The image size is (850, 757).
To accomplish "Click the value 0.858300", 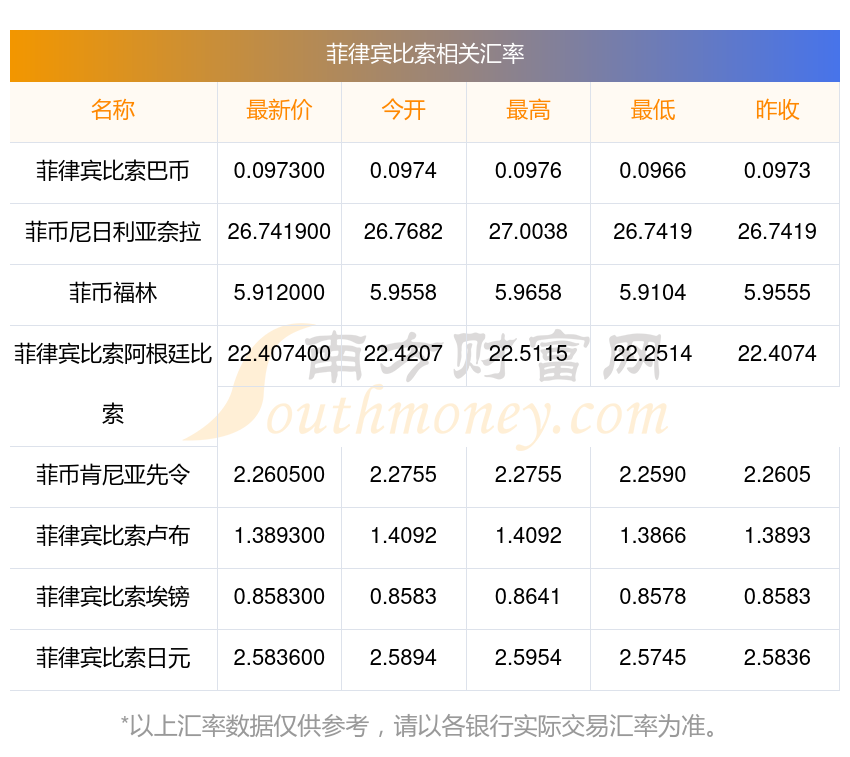I will tap(279, 597).
